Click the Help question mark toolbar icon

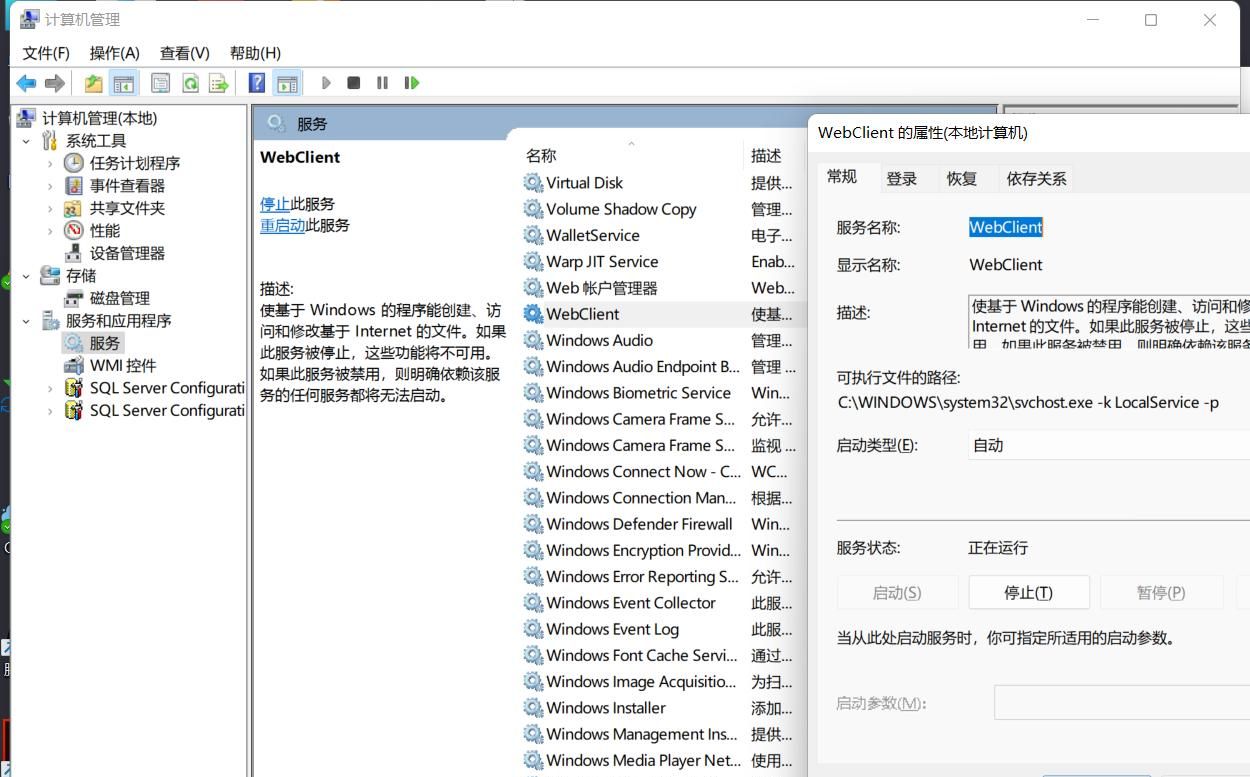point(256,83)
